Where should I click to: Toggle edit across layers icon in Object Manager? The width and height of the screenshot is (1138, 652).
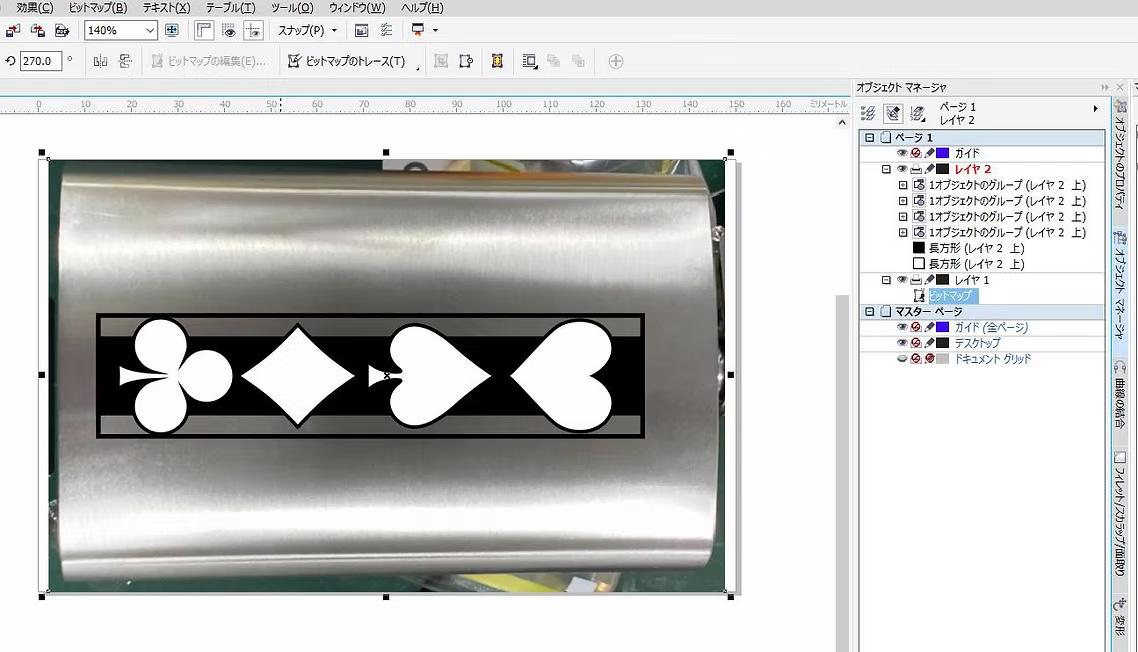[893, 113]
